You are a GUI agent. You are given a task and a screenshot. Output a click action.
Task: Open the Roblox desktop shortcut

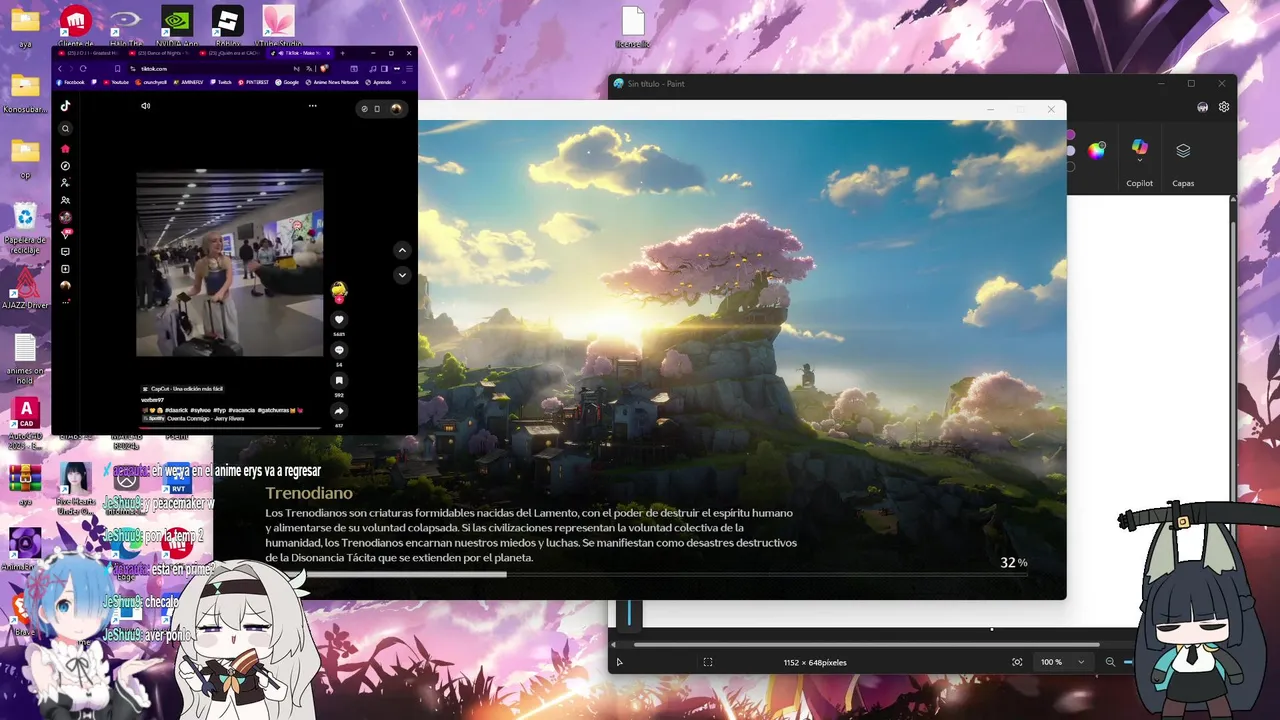(228, 26)
